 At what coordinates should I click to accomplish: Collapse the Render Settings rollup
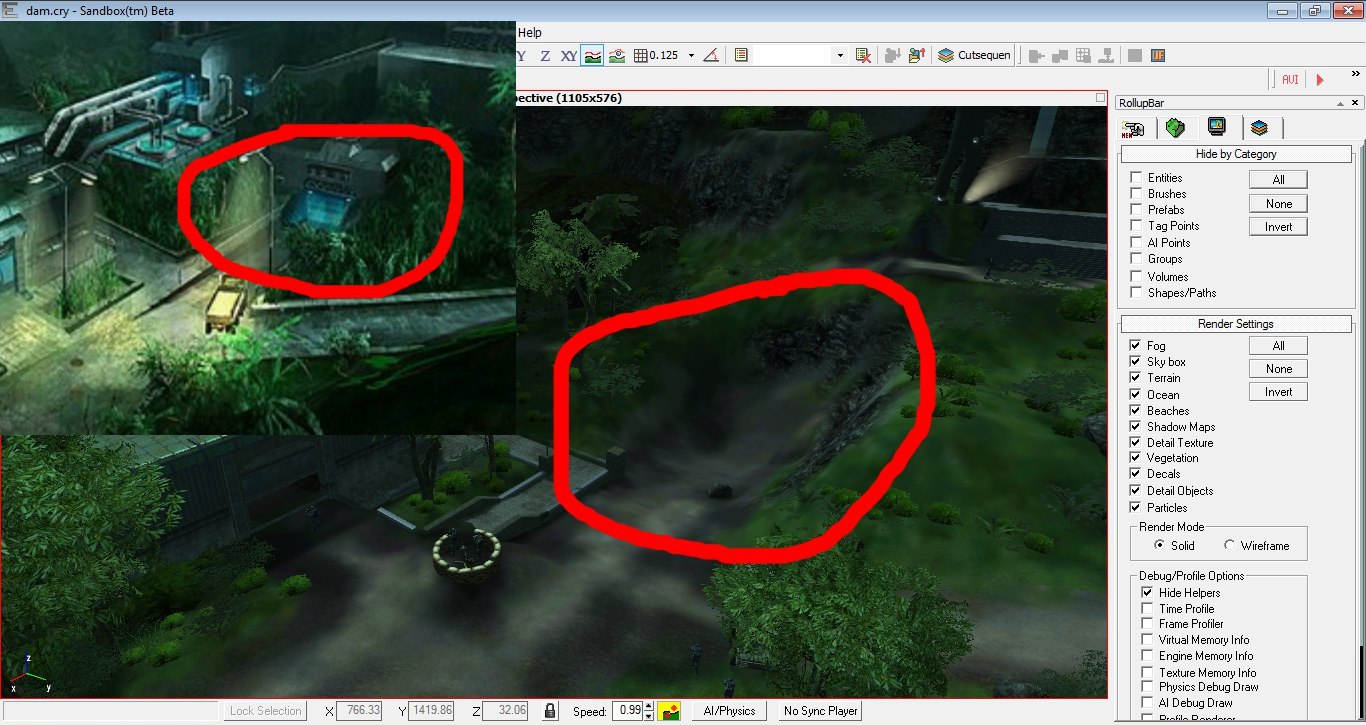[1235, 324]
